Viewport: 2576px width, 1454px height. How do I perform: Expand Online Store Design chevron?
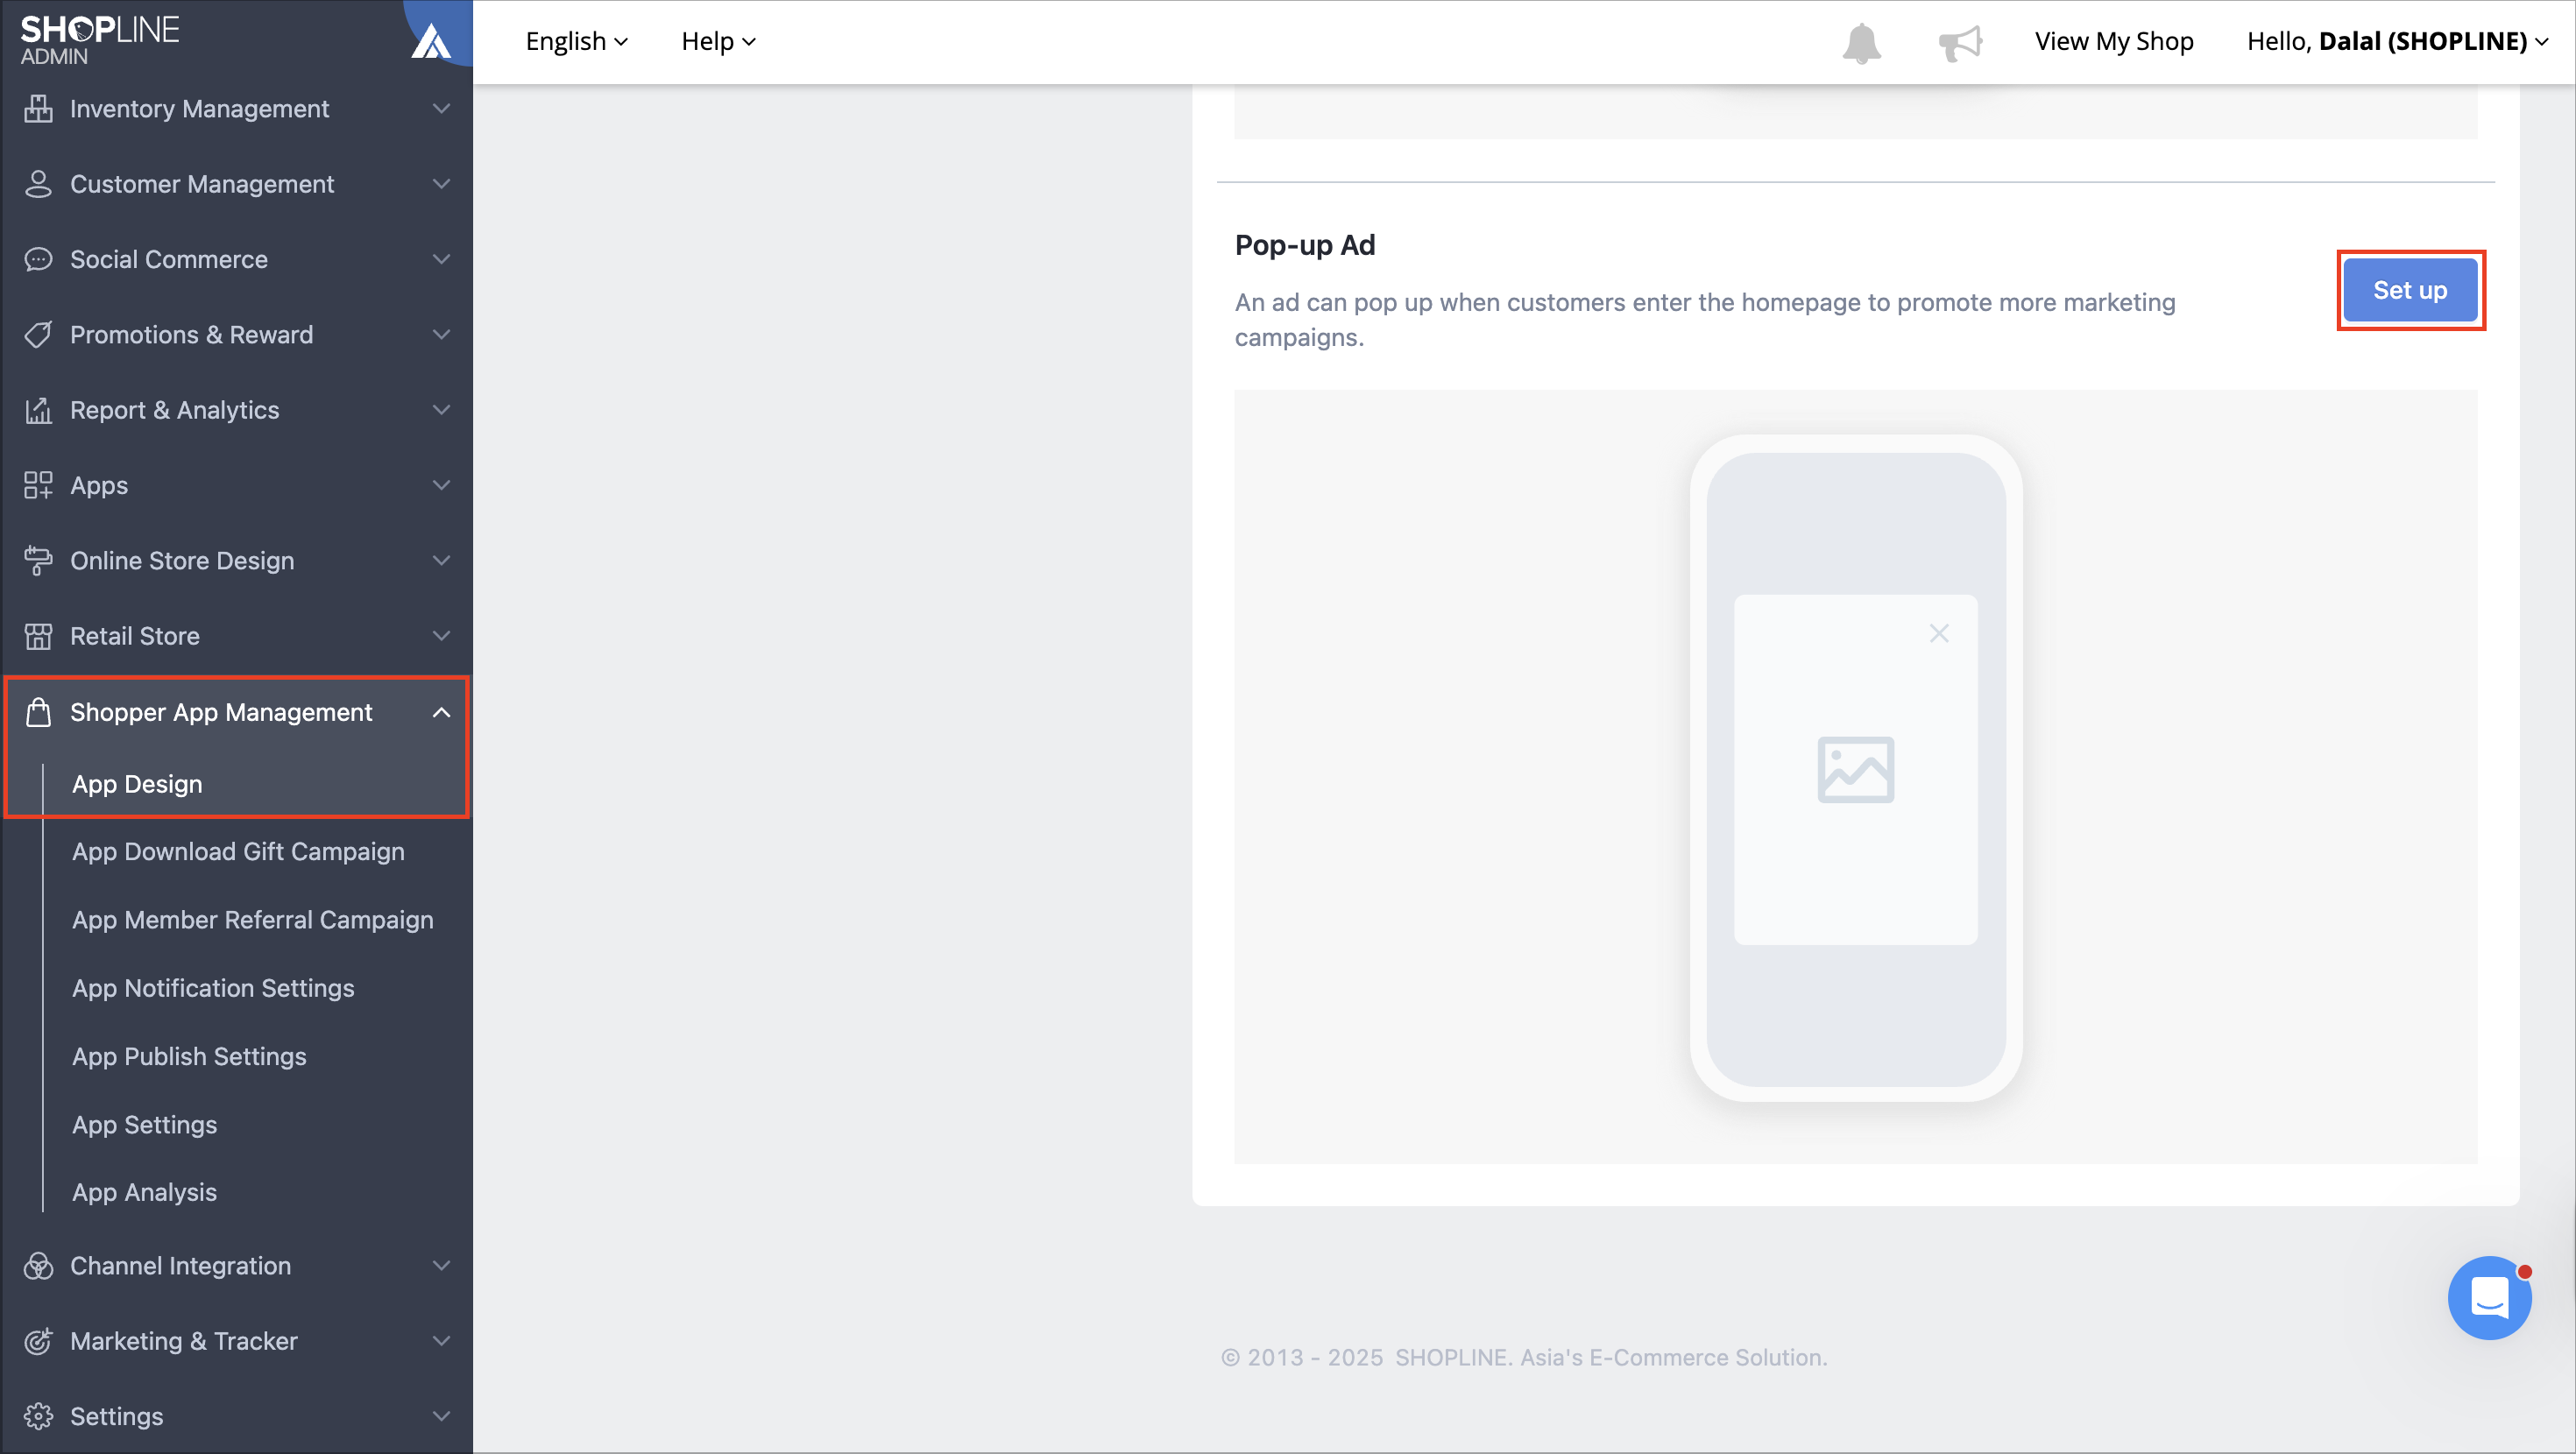pyautogui.click(x=441, y=561)
